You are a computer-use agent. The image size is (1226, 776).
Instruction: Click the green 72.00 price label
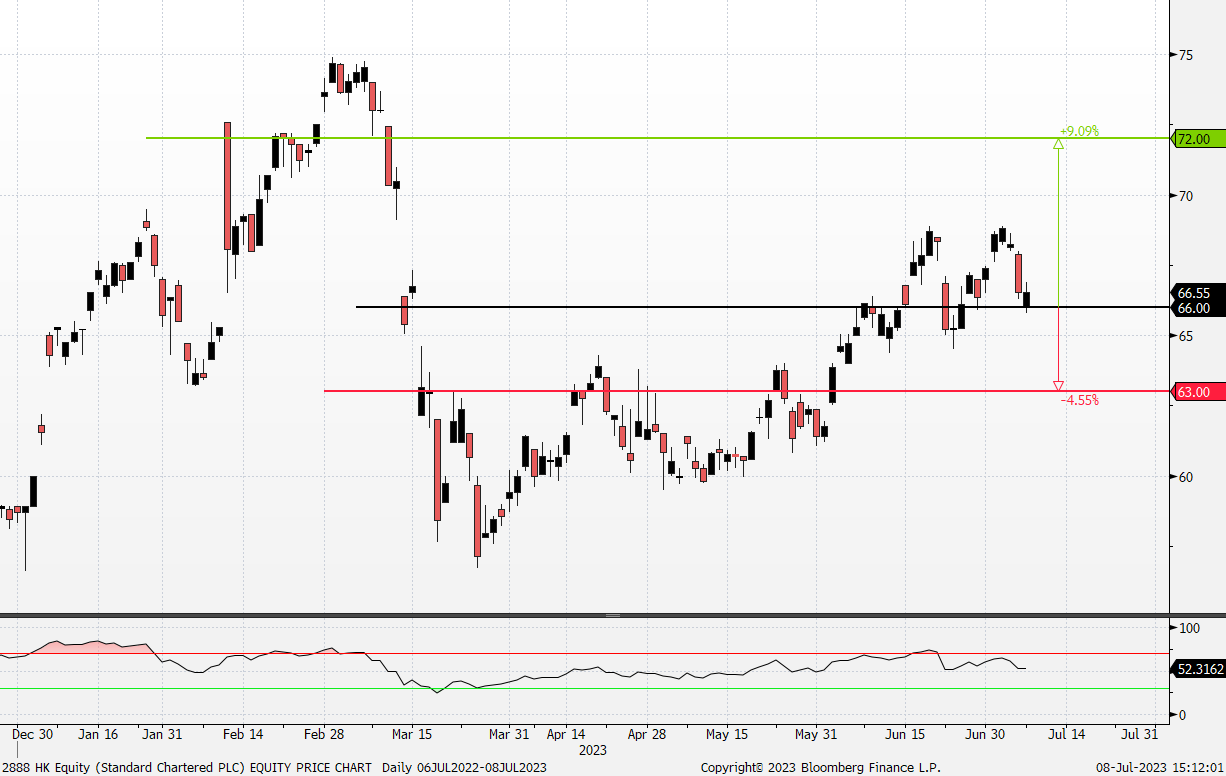[x=1197, y=139]
